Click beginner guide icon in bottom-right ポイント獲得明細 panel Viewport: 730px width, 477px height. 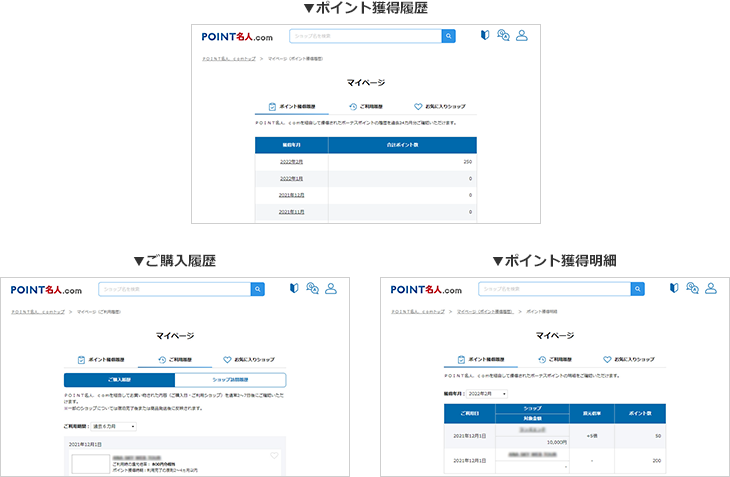point(674,289)
